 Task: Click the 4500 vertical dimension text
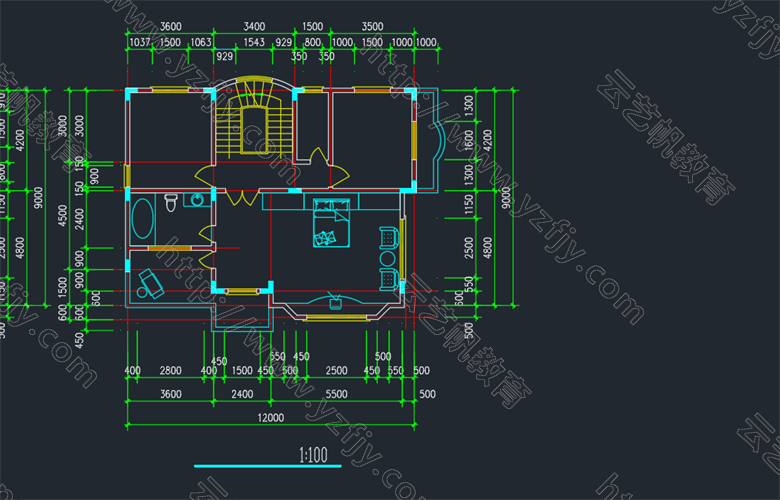[63, 215]
